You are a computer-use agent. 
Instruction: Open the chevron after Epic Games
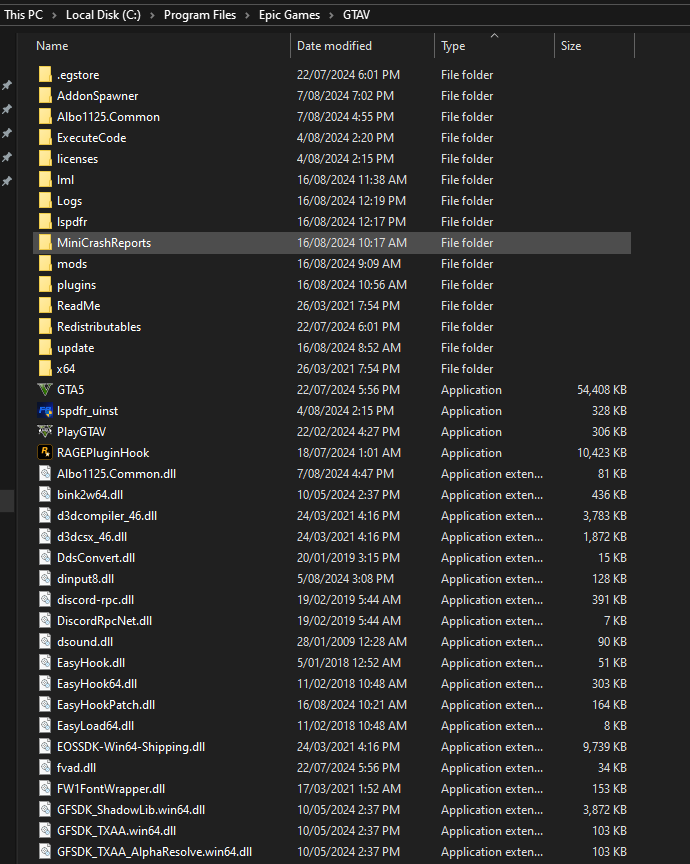tap(331, 15)
